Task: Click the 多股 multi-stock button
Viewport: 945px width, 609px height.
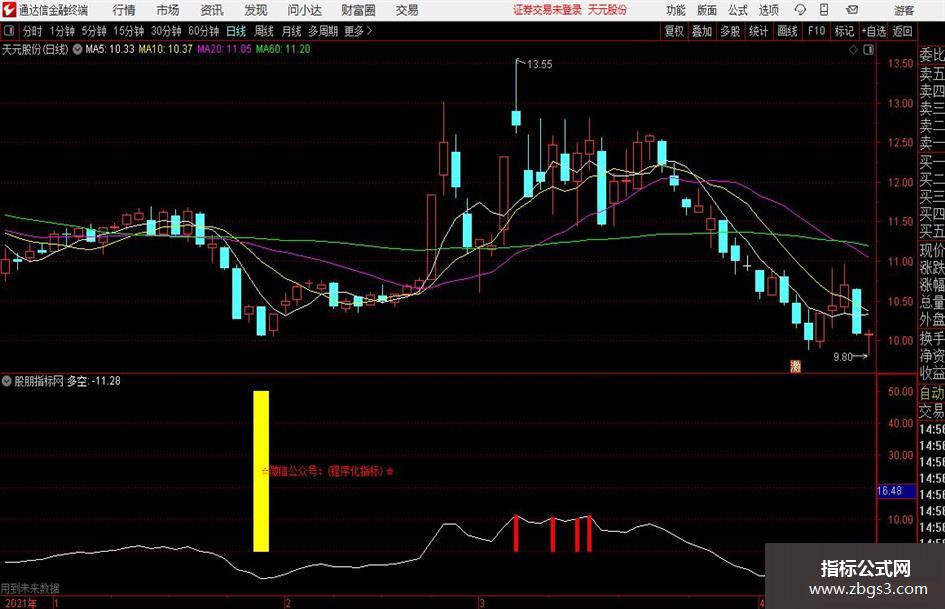Action: pos(730,31)
